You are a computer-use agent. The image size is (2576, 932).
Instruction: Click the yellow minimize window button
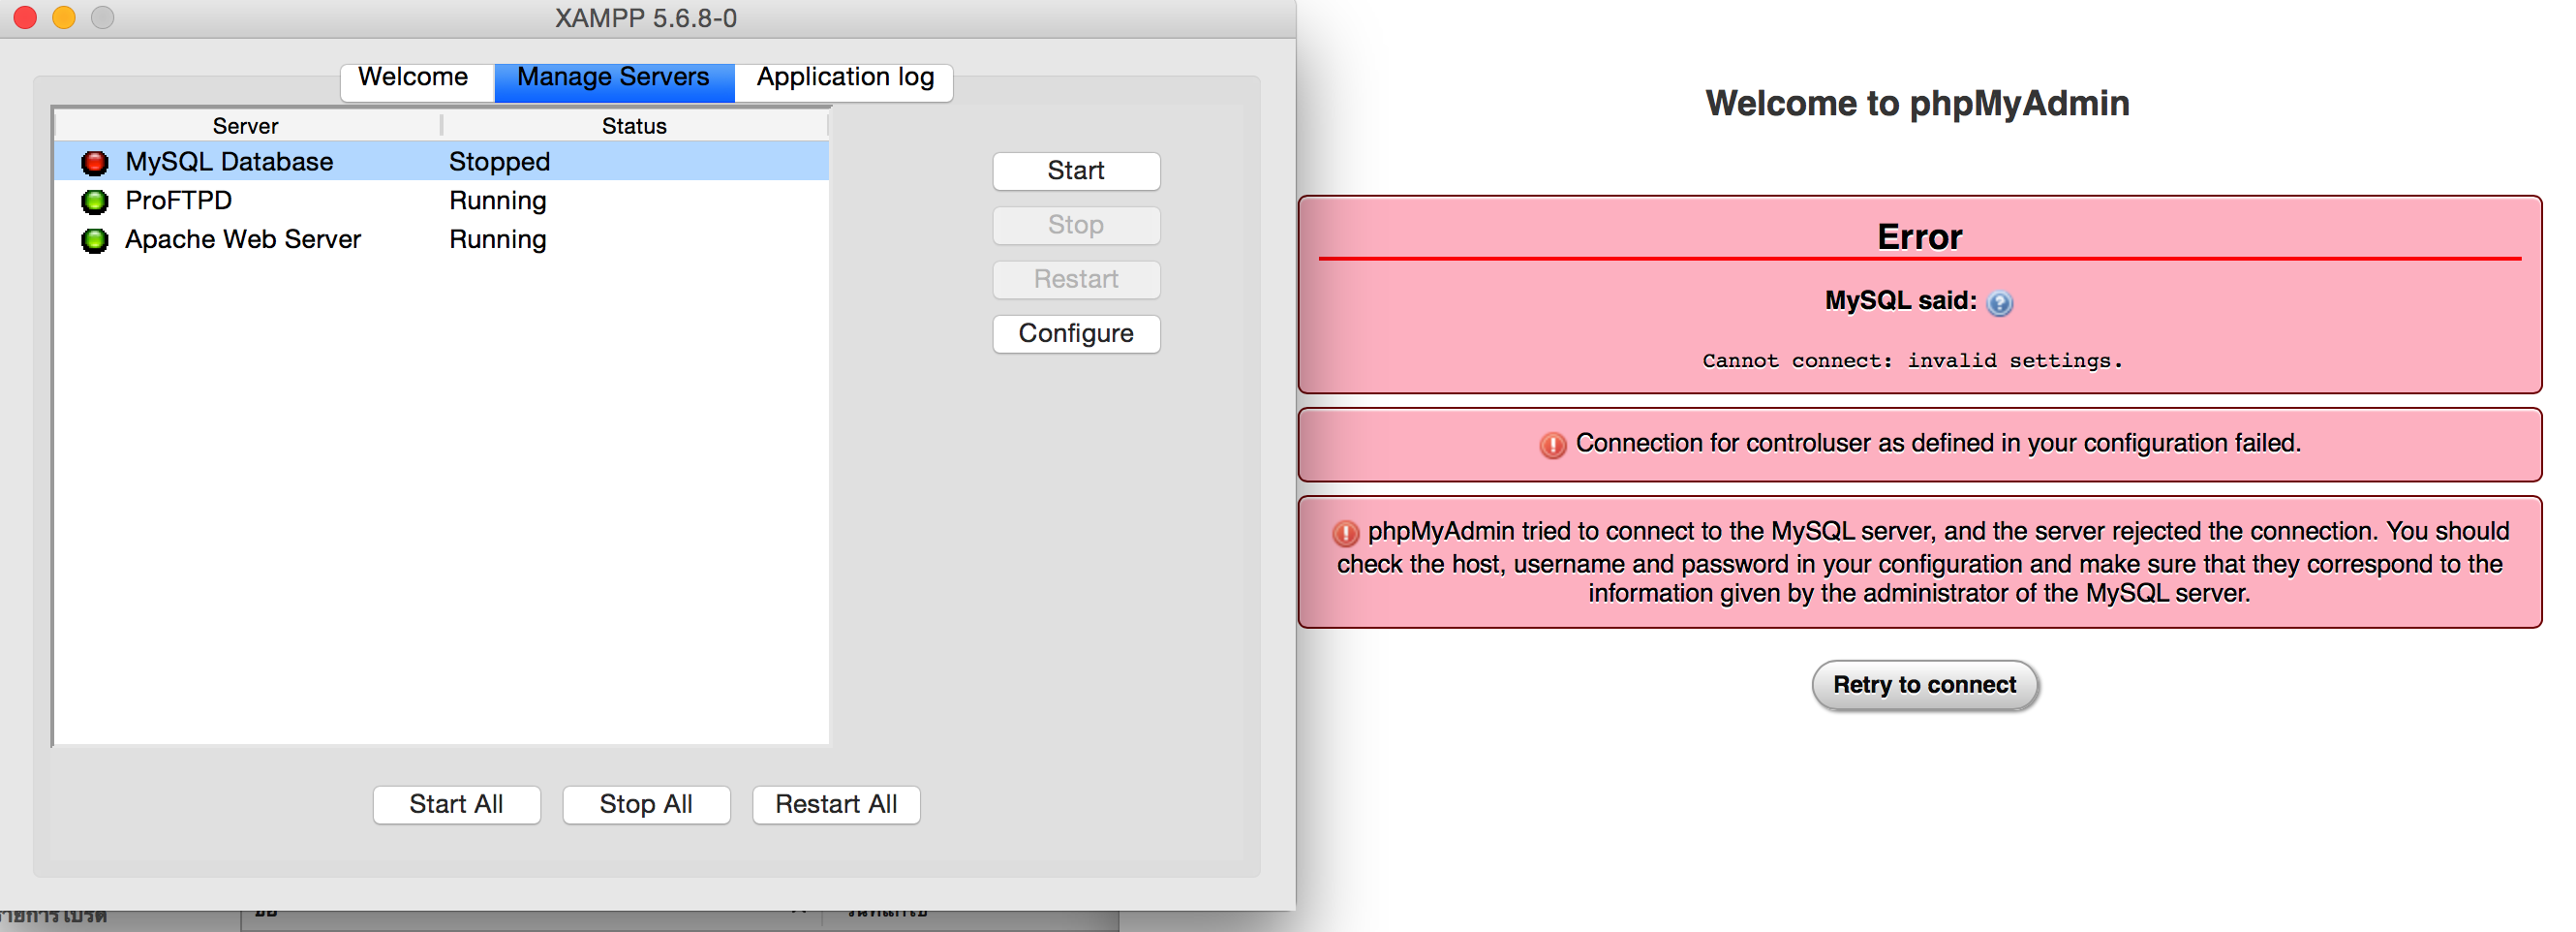pos(64,17)
